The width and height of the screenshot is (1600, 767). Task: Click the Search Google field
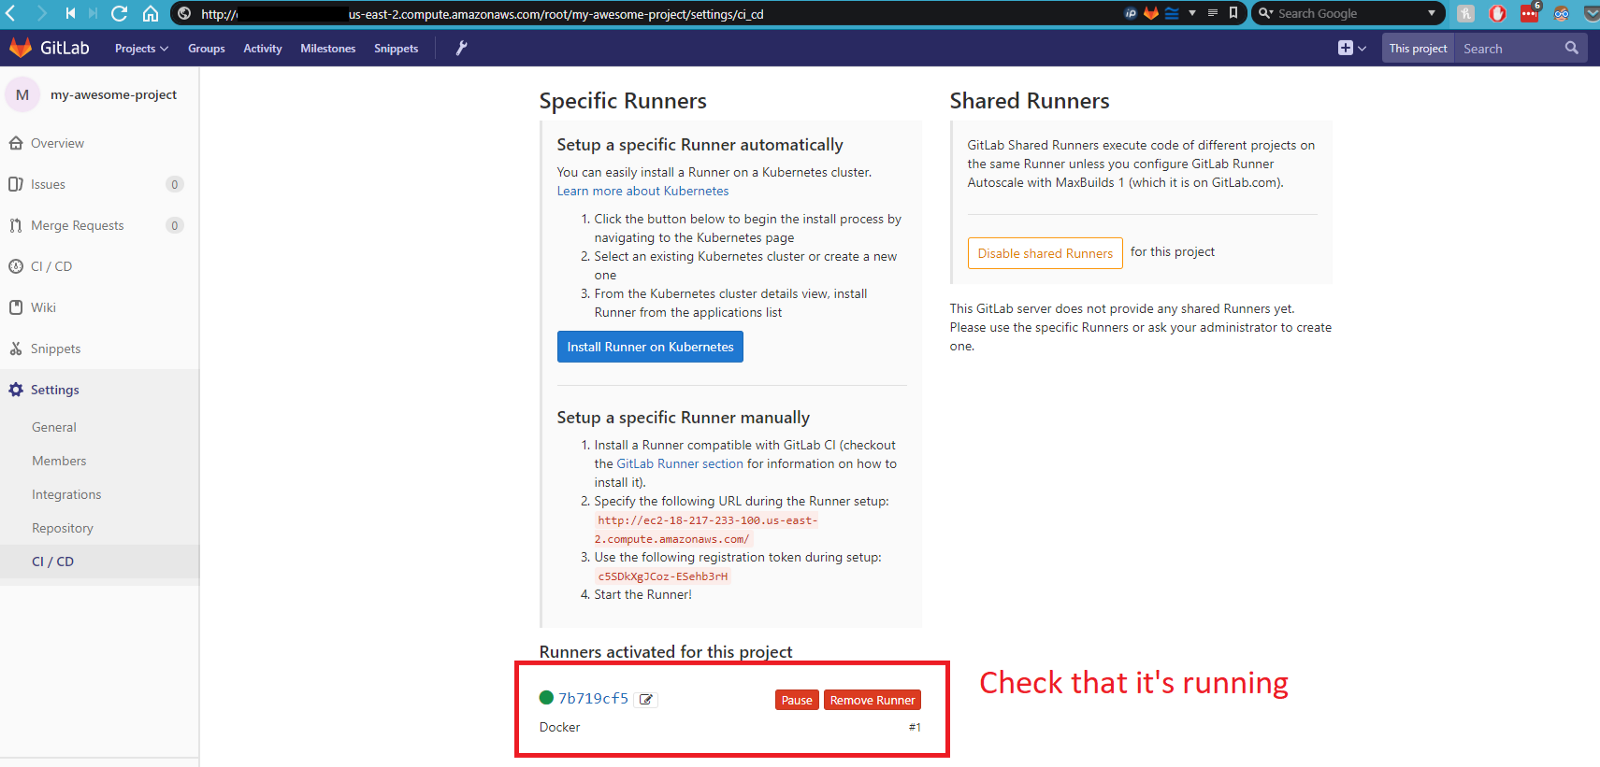[1348, 13]
